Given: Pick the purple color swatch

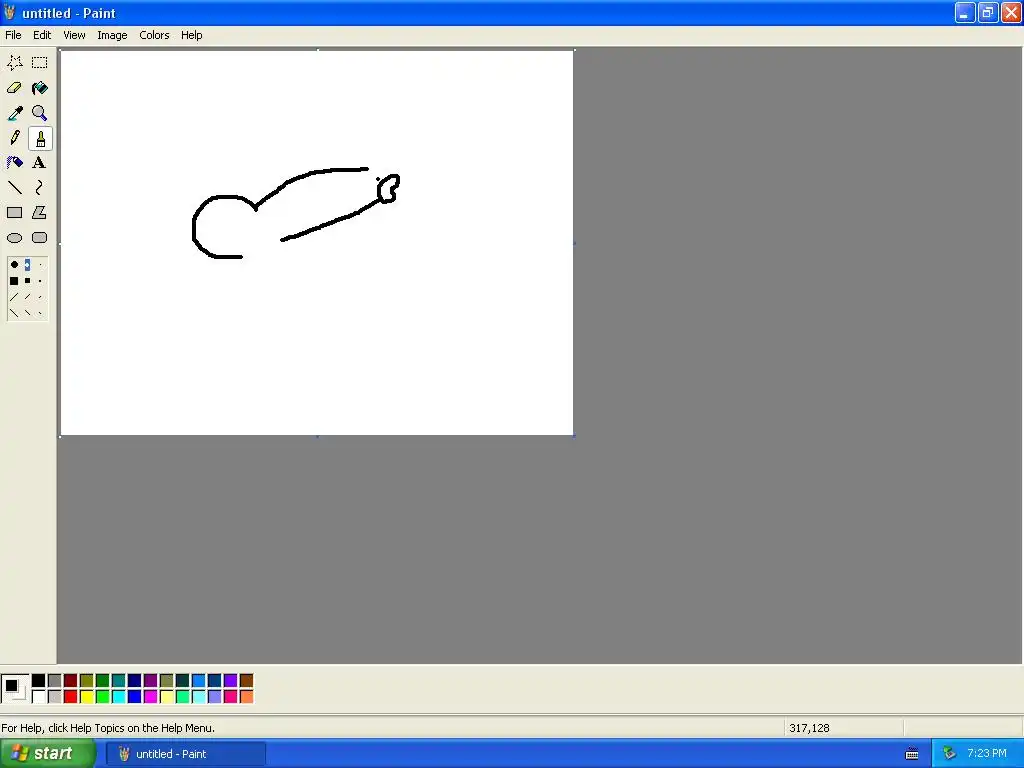Looking at the screenshot, I should click(151, 681).
